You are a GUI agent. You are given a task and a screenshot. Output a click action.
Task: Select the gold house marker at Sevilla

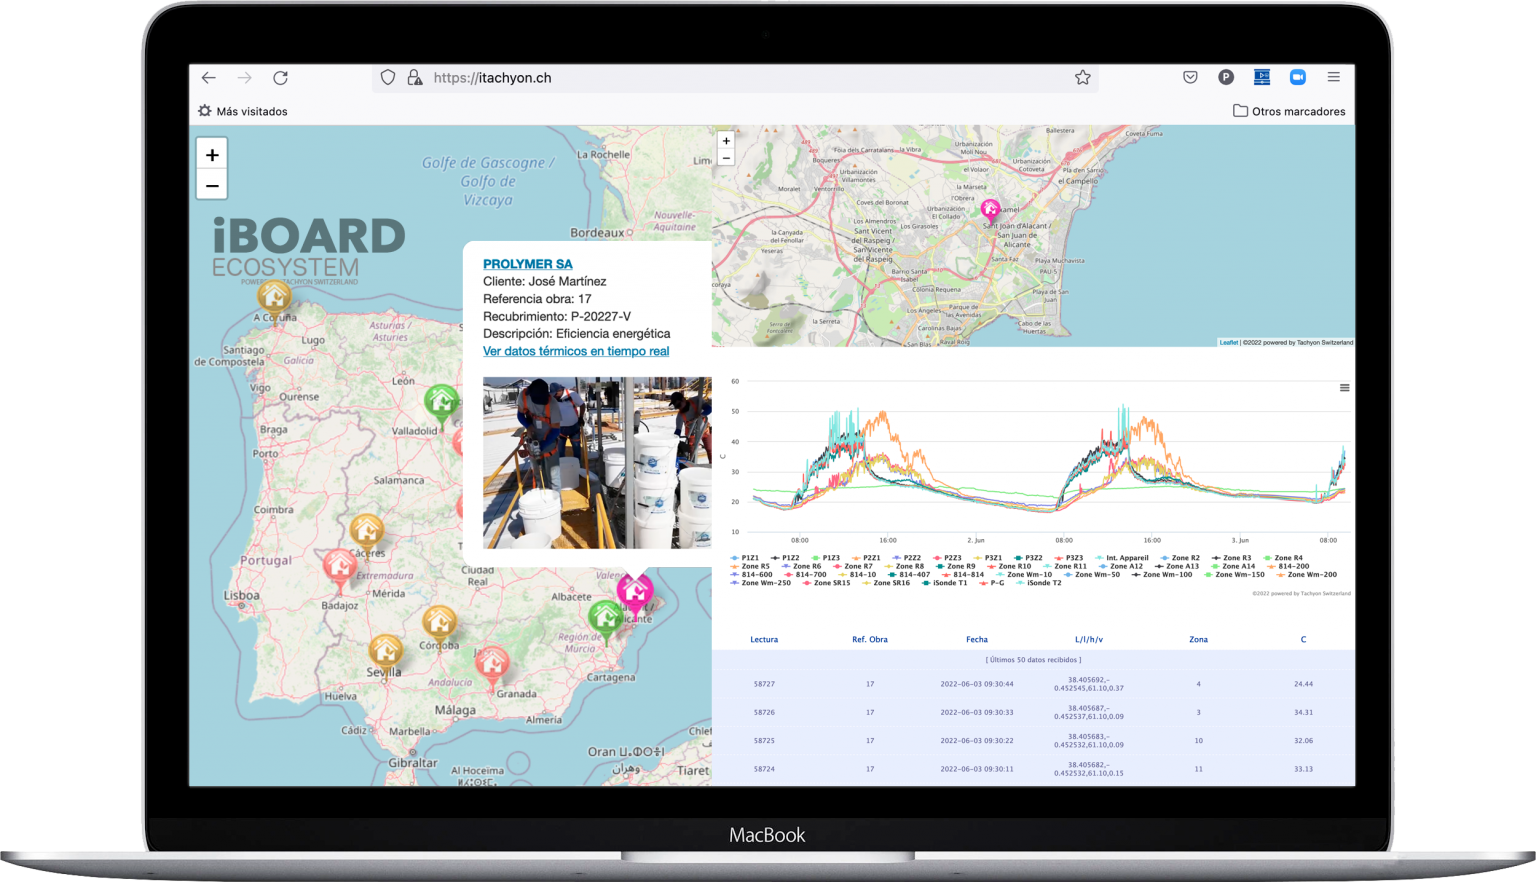point(385,651)
